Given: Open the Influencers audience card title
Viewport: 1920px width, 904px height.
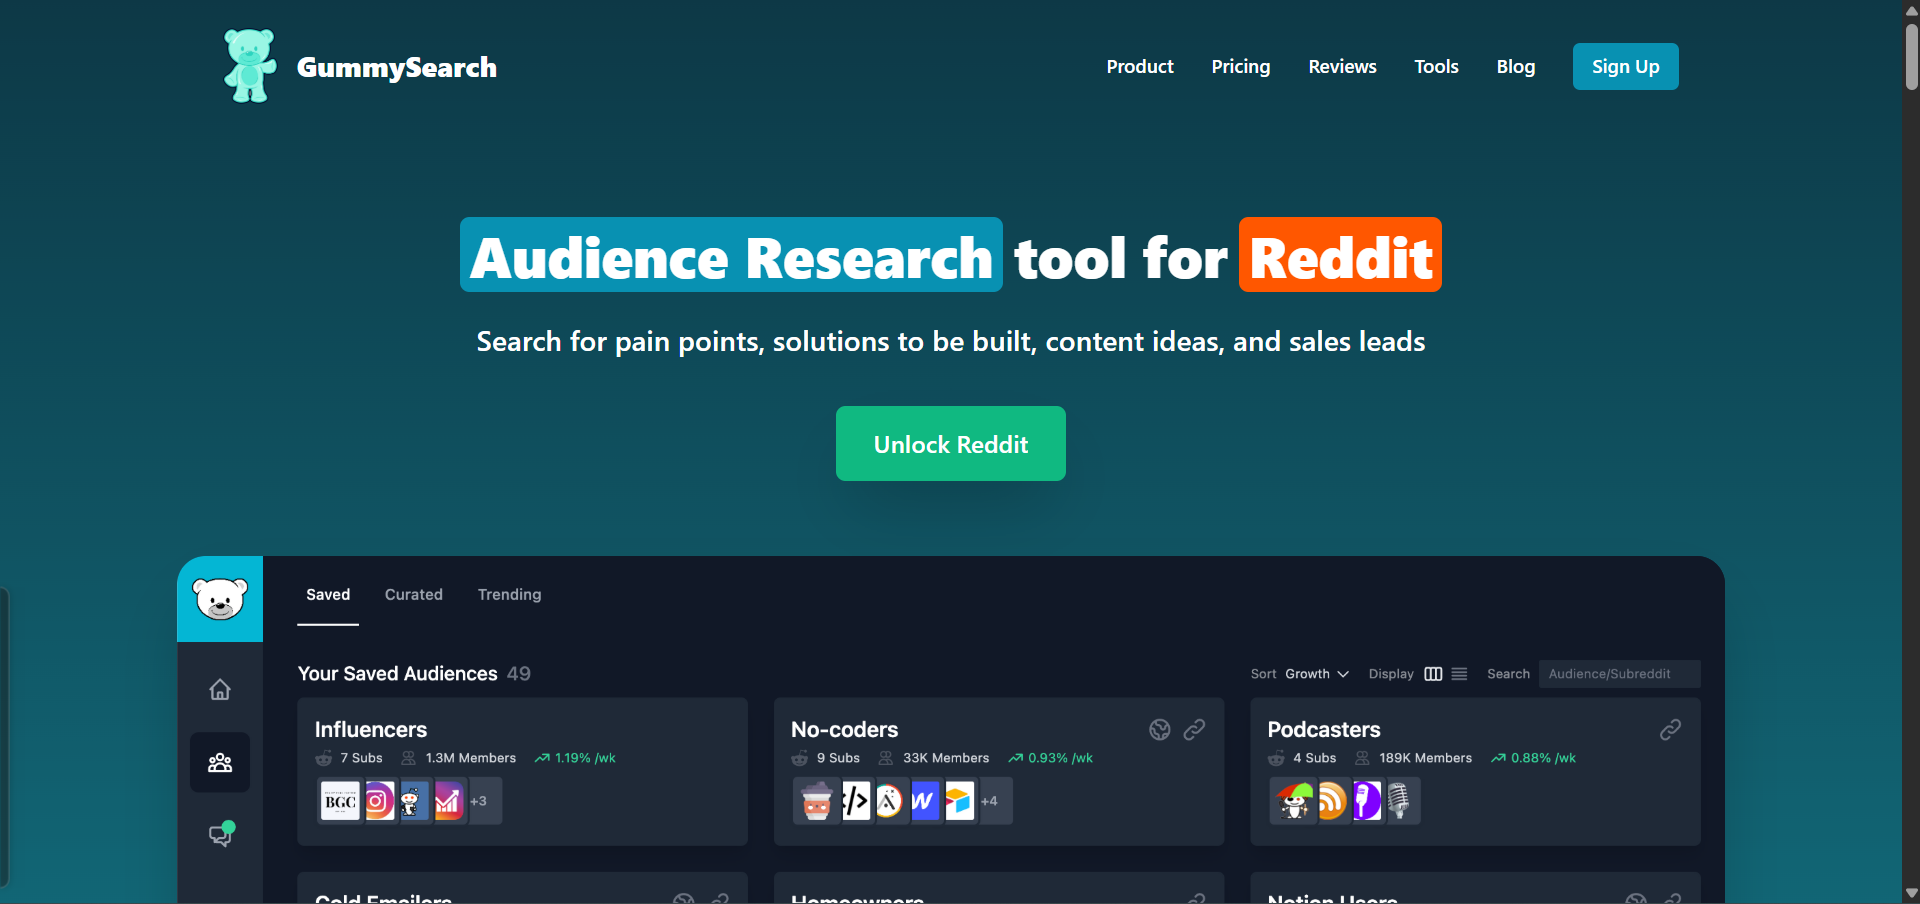Looking at the screenshot, I should 371,730.
